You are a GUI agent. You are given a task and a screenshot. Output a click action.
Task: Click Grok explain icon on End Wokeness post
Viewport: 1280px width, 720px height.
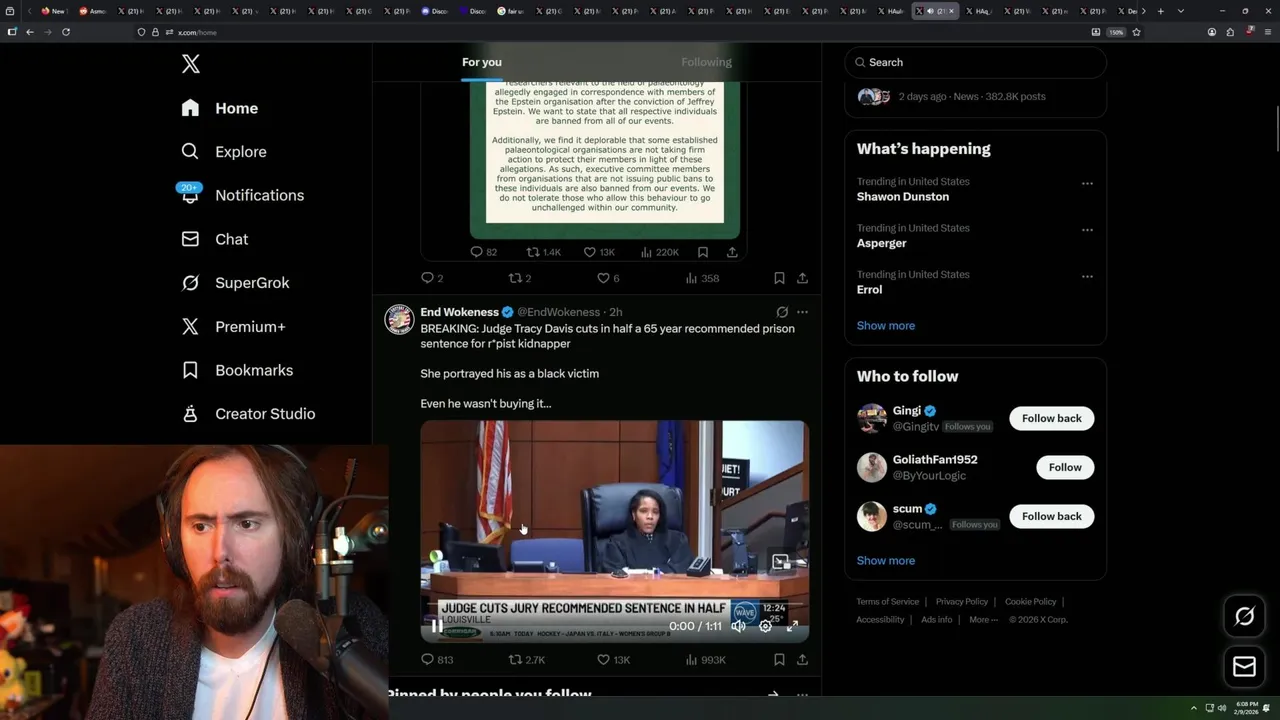[x=782, y=312]
